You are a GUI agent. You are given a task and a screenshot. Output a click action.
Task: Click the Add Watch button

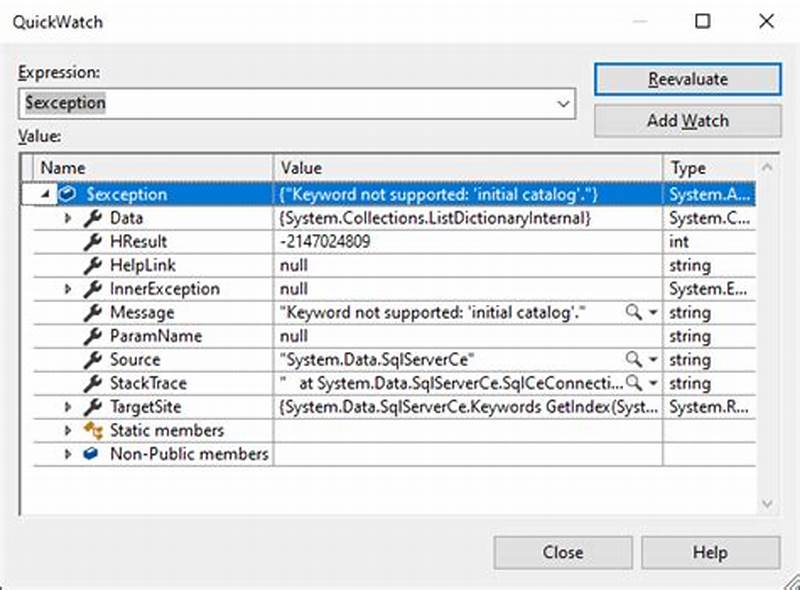(x=687, y=120)
